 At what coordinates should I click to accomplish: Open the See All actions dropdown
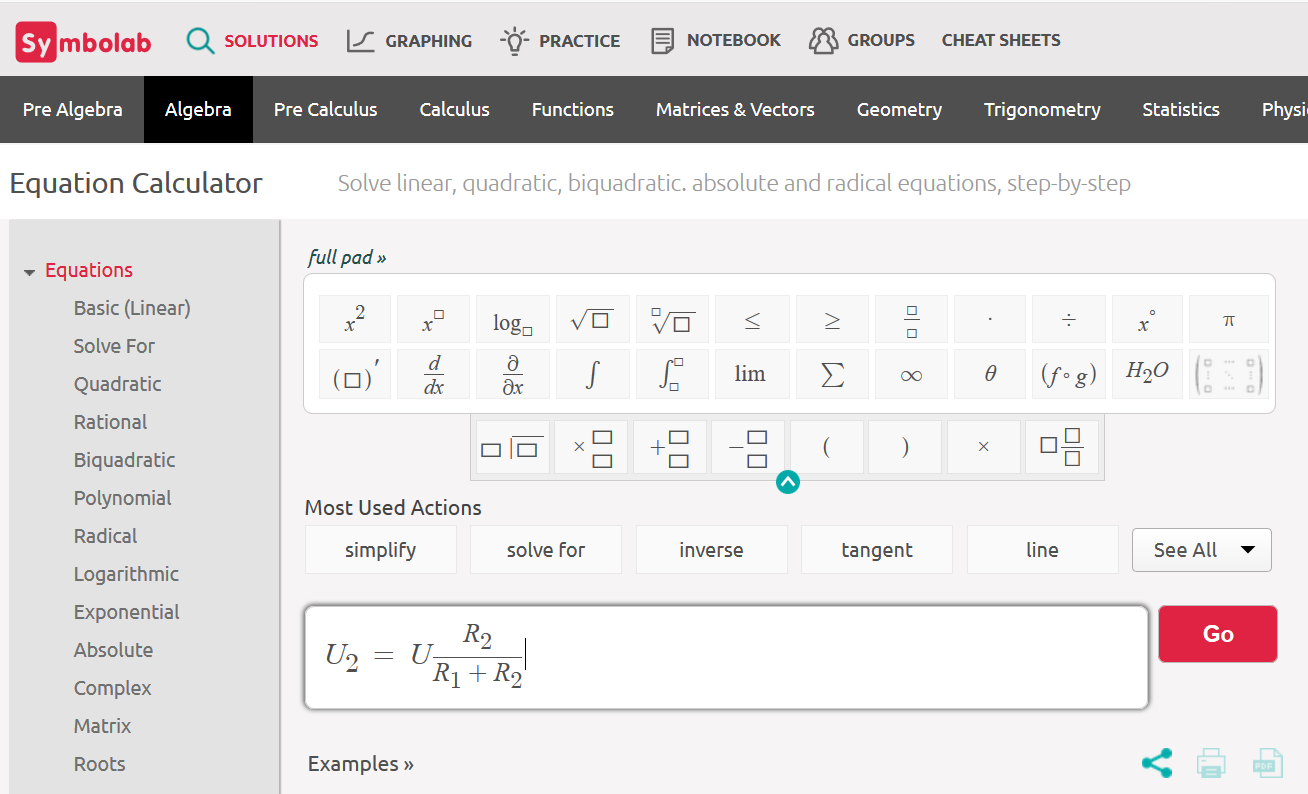[1201, 550]
